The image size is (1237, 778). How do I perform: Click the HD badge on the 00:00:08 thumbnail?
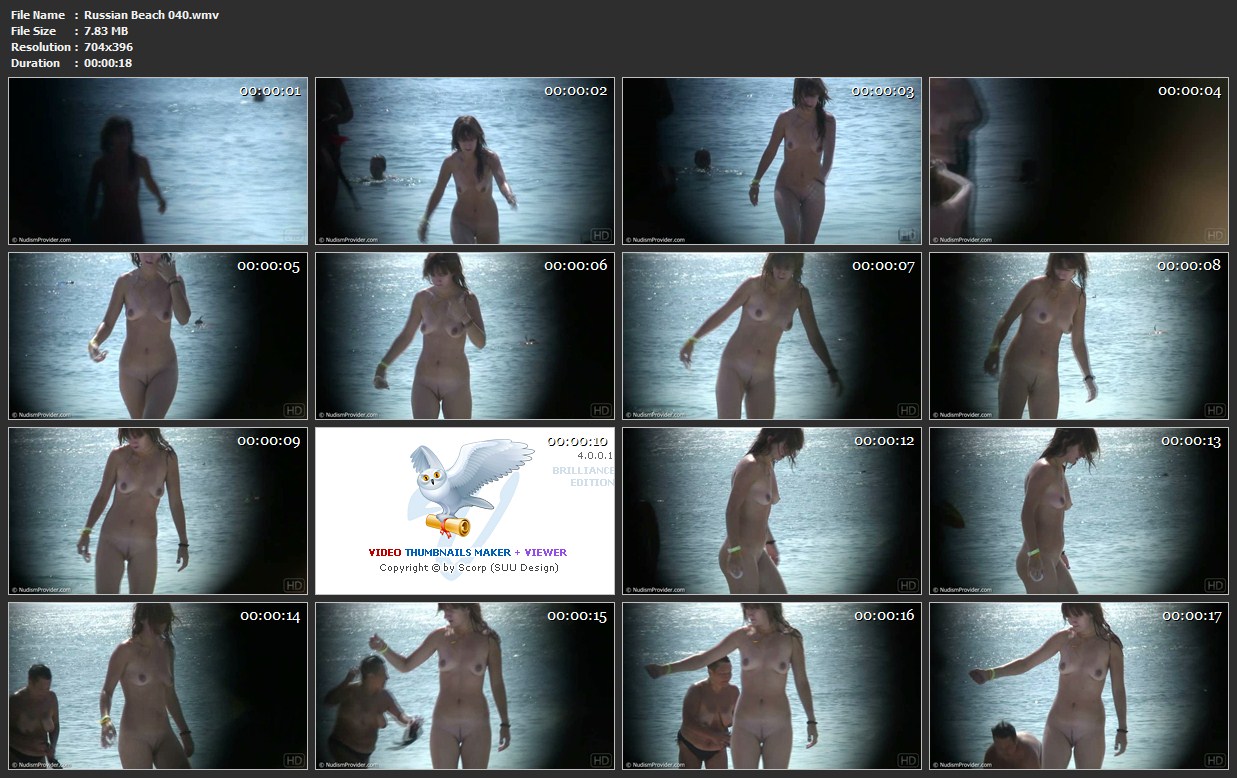(1214, 410)
